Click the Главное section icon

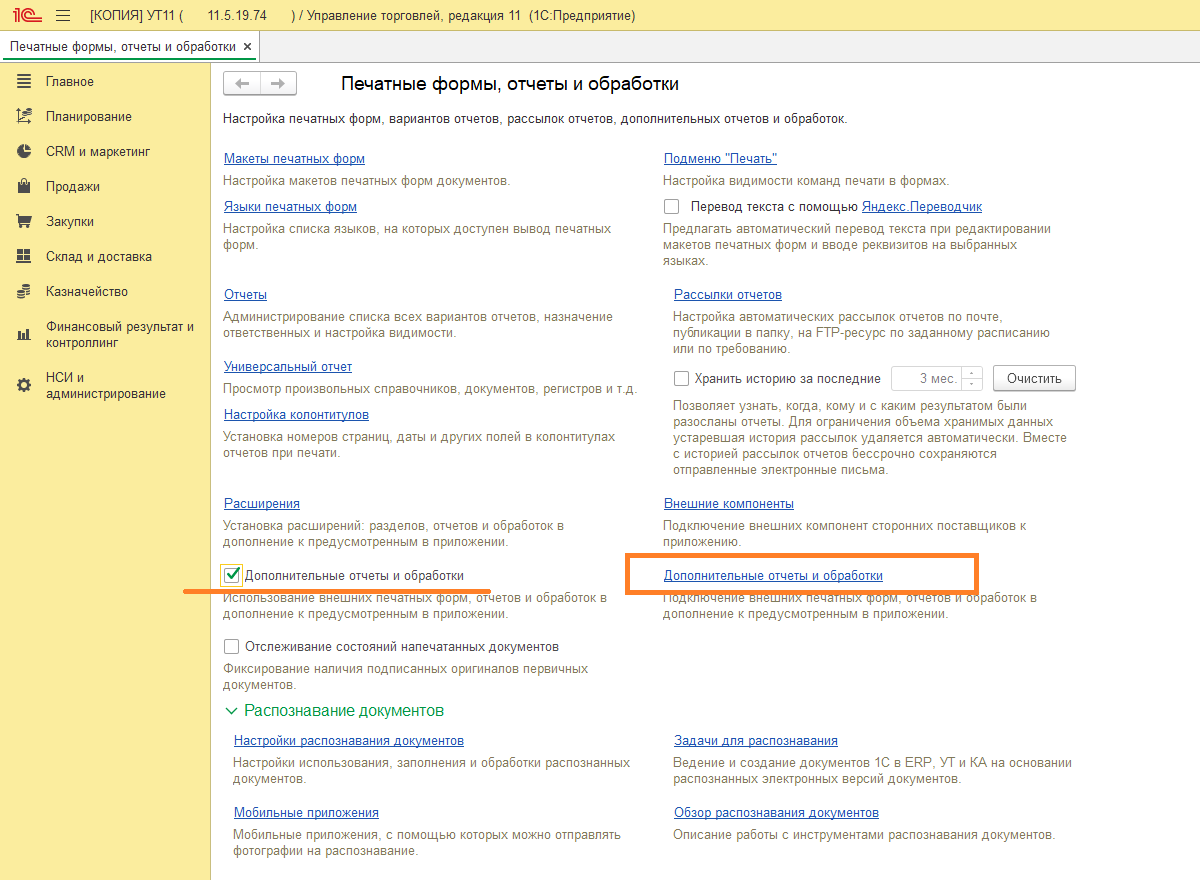tap(24, 82)
